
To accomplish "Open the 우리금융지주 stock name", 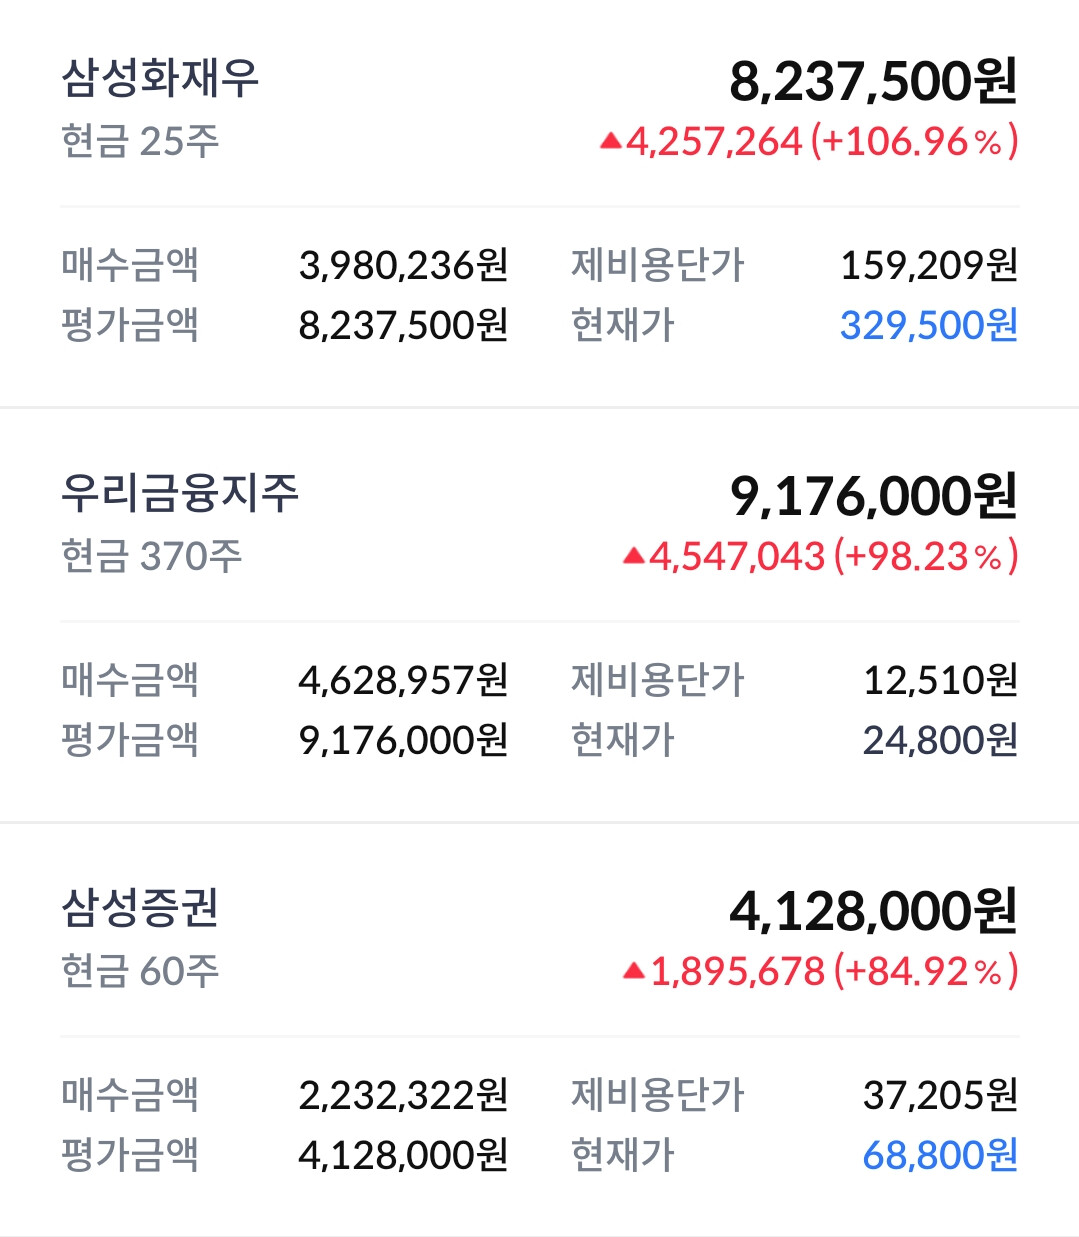I will point(180,493).
